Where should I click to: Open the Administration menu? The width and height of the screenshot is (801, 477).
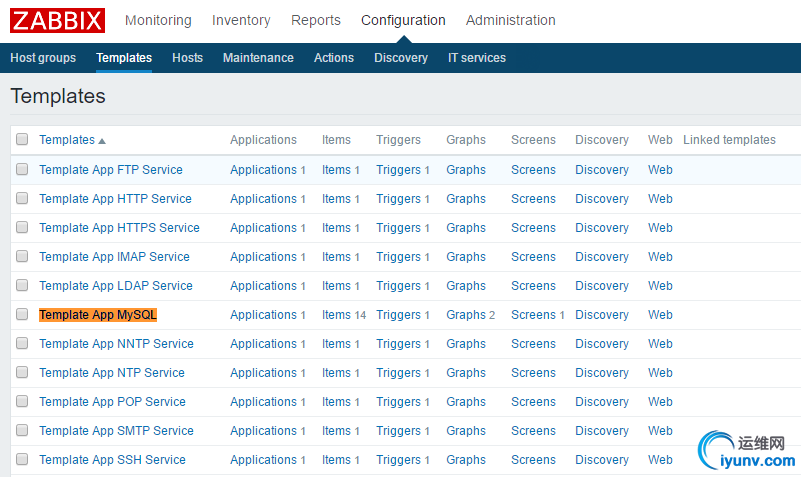tap(510, 20)
